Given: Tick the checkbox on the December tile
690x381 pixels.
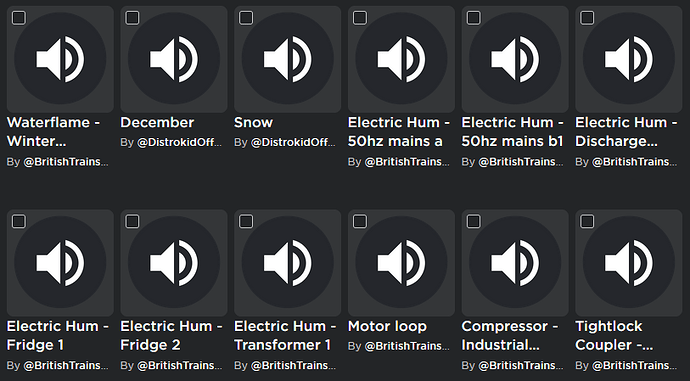Looking at the screenshot, I should pos(132,18).
